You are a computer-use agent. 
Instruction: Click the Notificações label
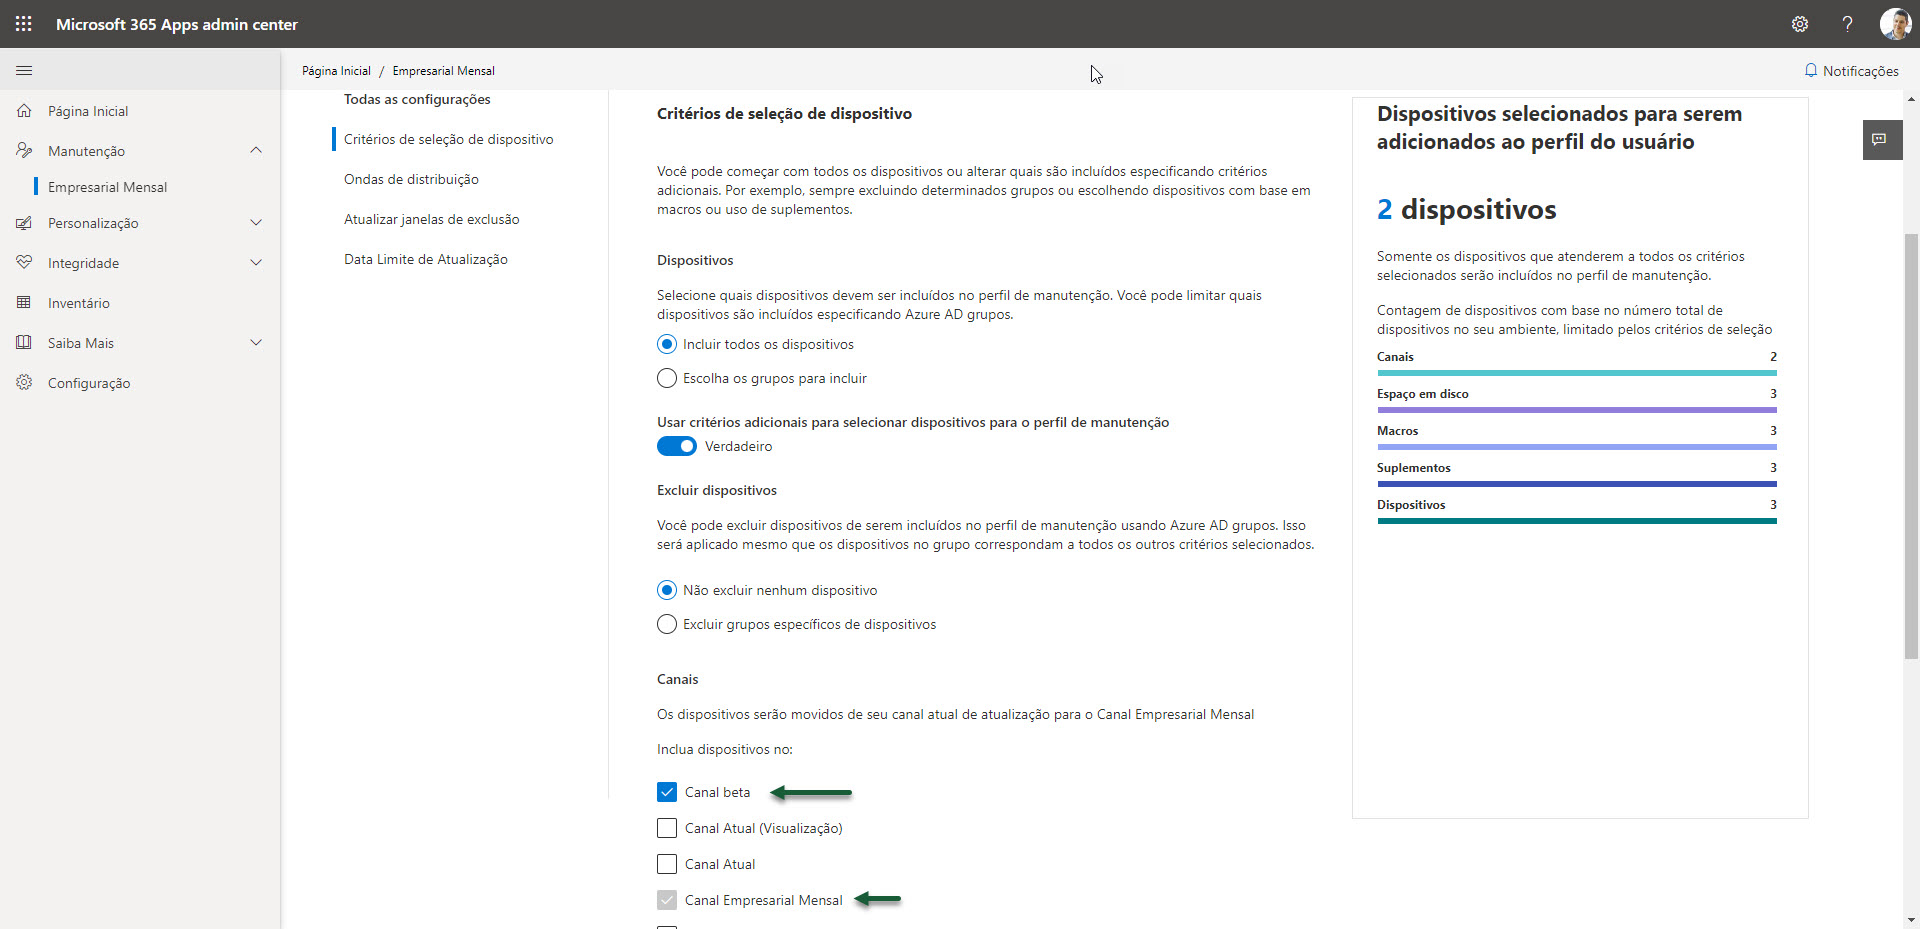1860,71
